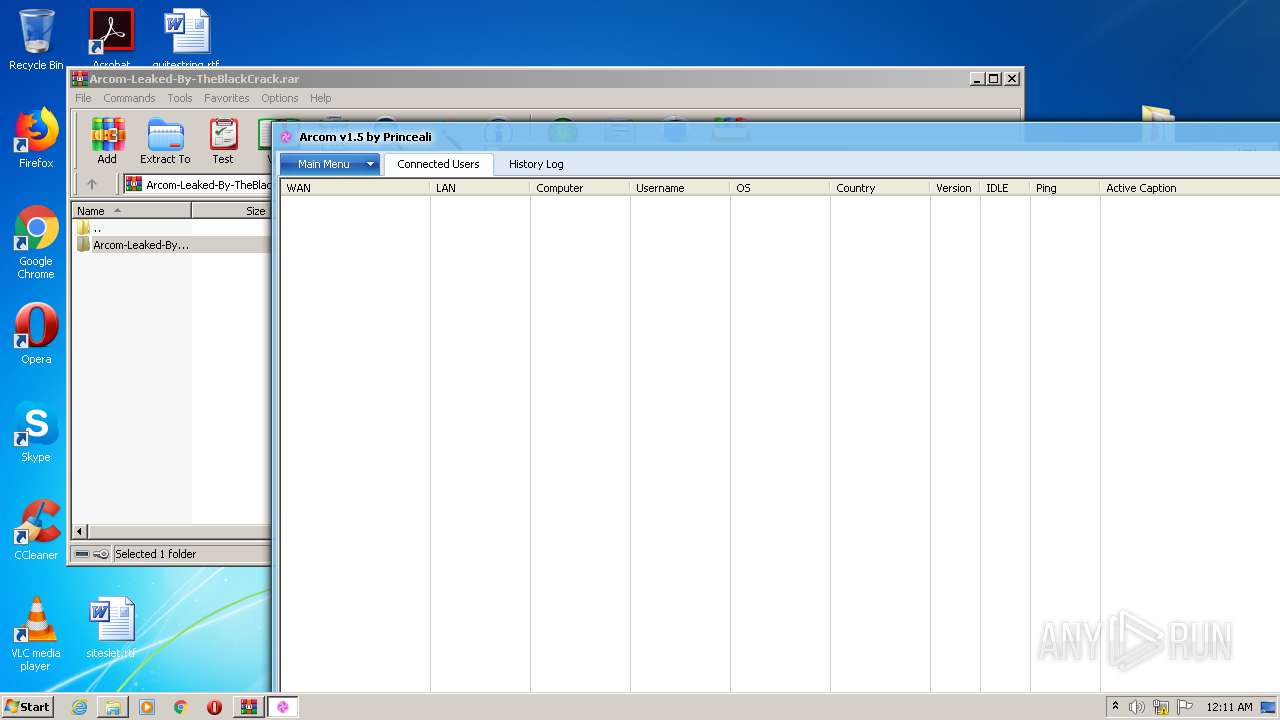Open the Firefox desktop shortcut
The image size is (1280, 720).
pos(36,138)
